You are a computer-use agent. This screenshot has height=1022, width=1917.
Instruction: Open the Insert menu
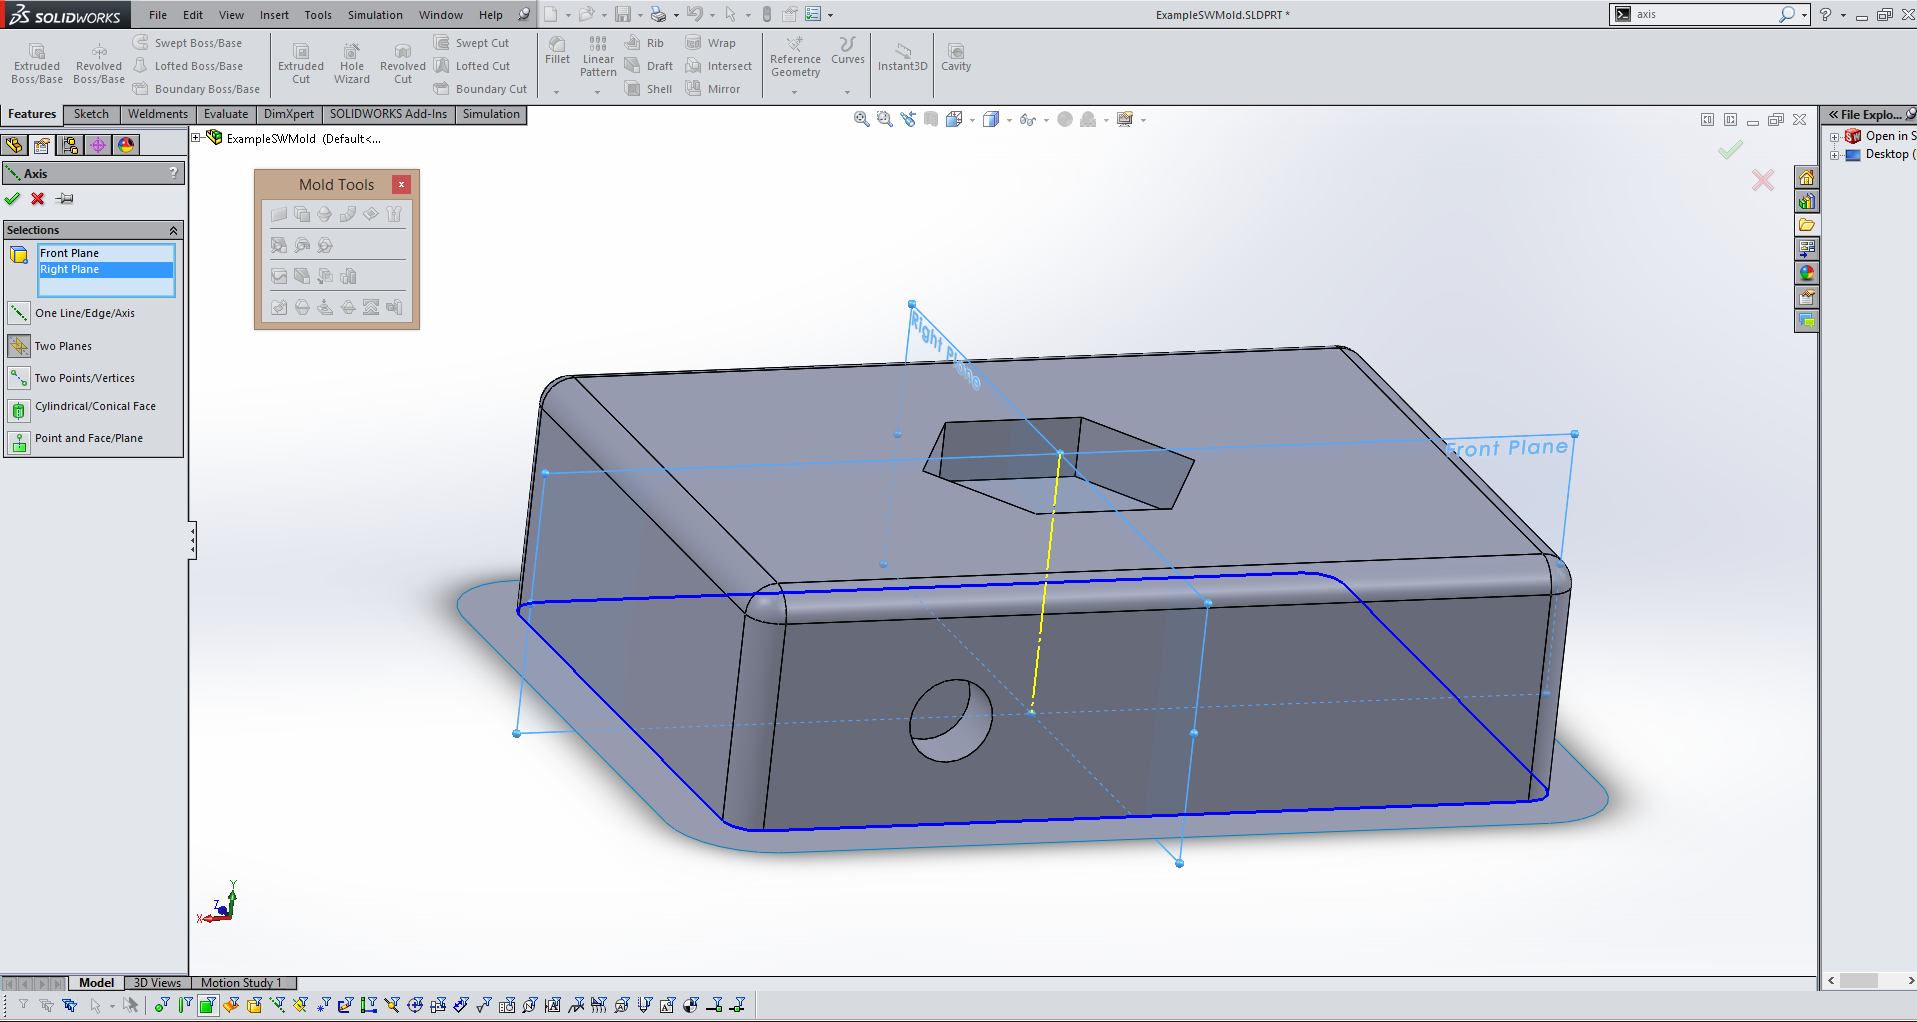coord(274,15)
